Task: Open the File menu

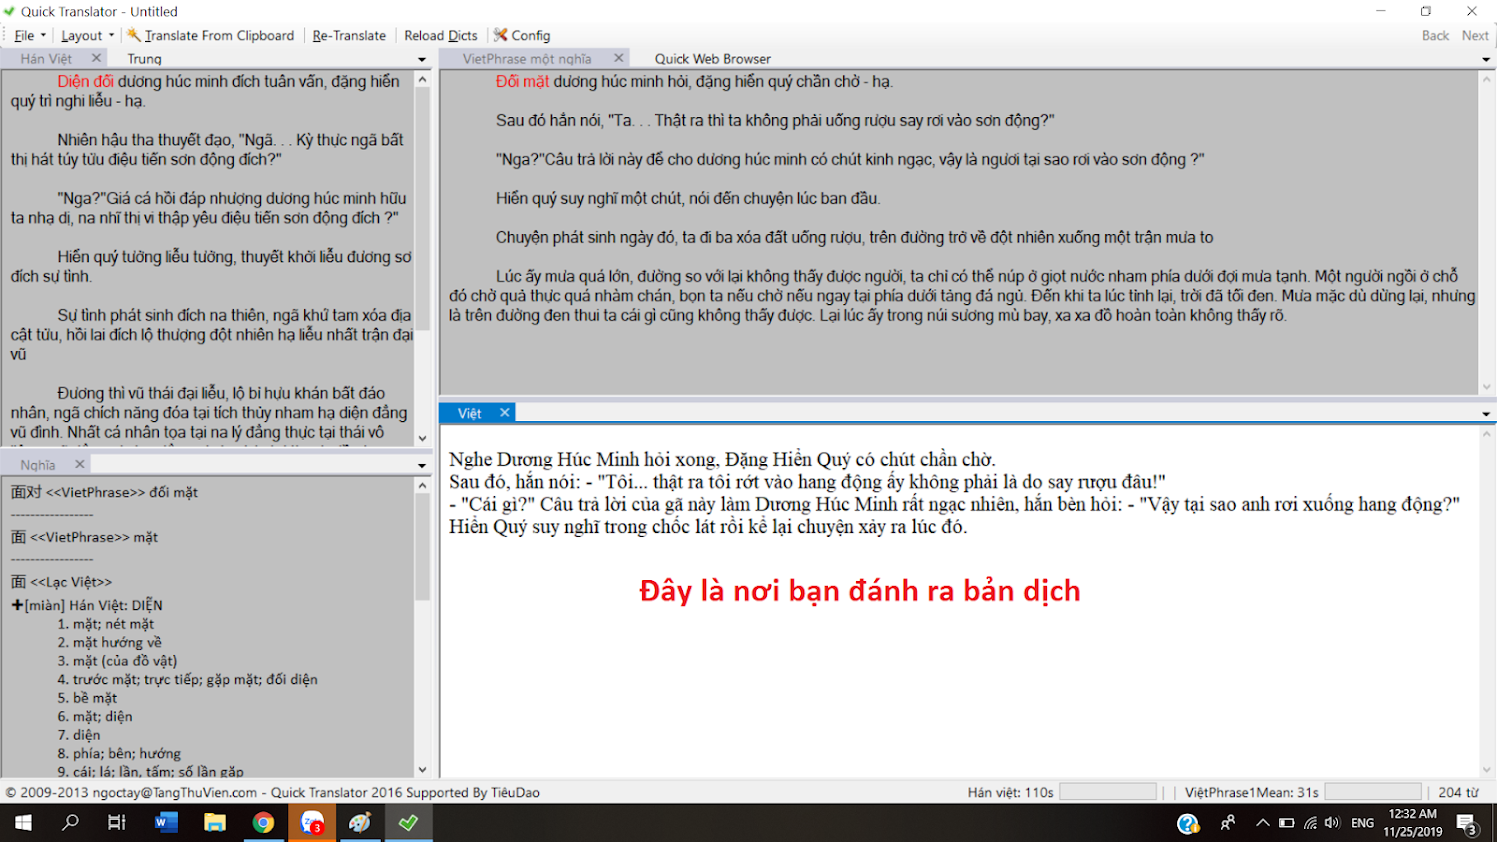Action: [22, 35]
